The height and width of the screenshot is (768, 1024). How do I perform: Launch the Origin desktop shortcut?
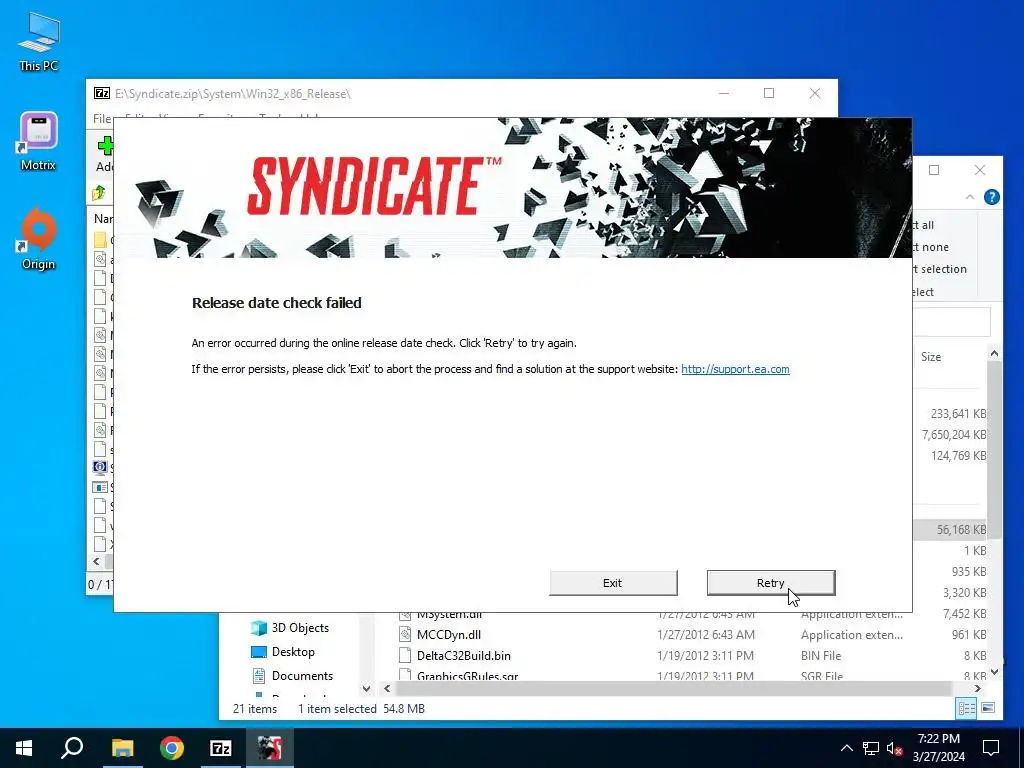39,239
